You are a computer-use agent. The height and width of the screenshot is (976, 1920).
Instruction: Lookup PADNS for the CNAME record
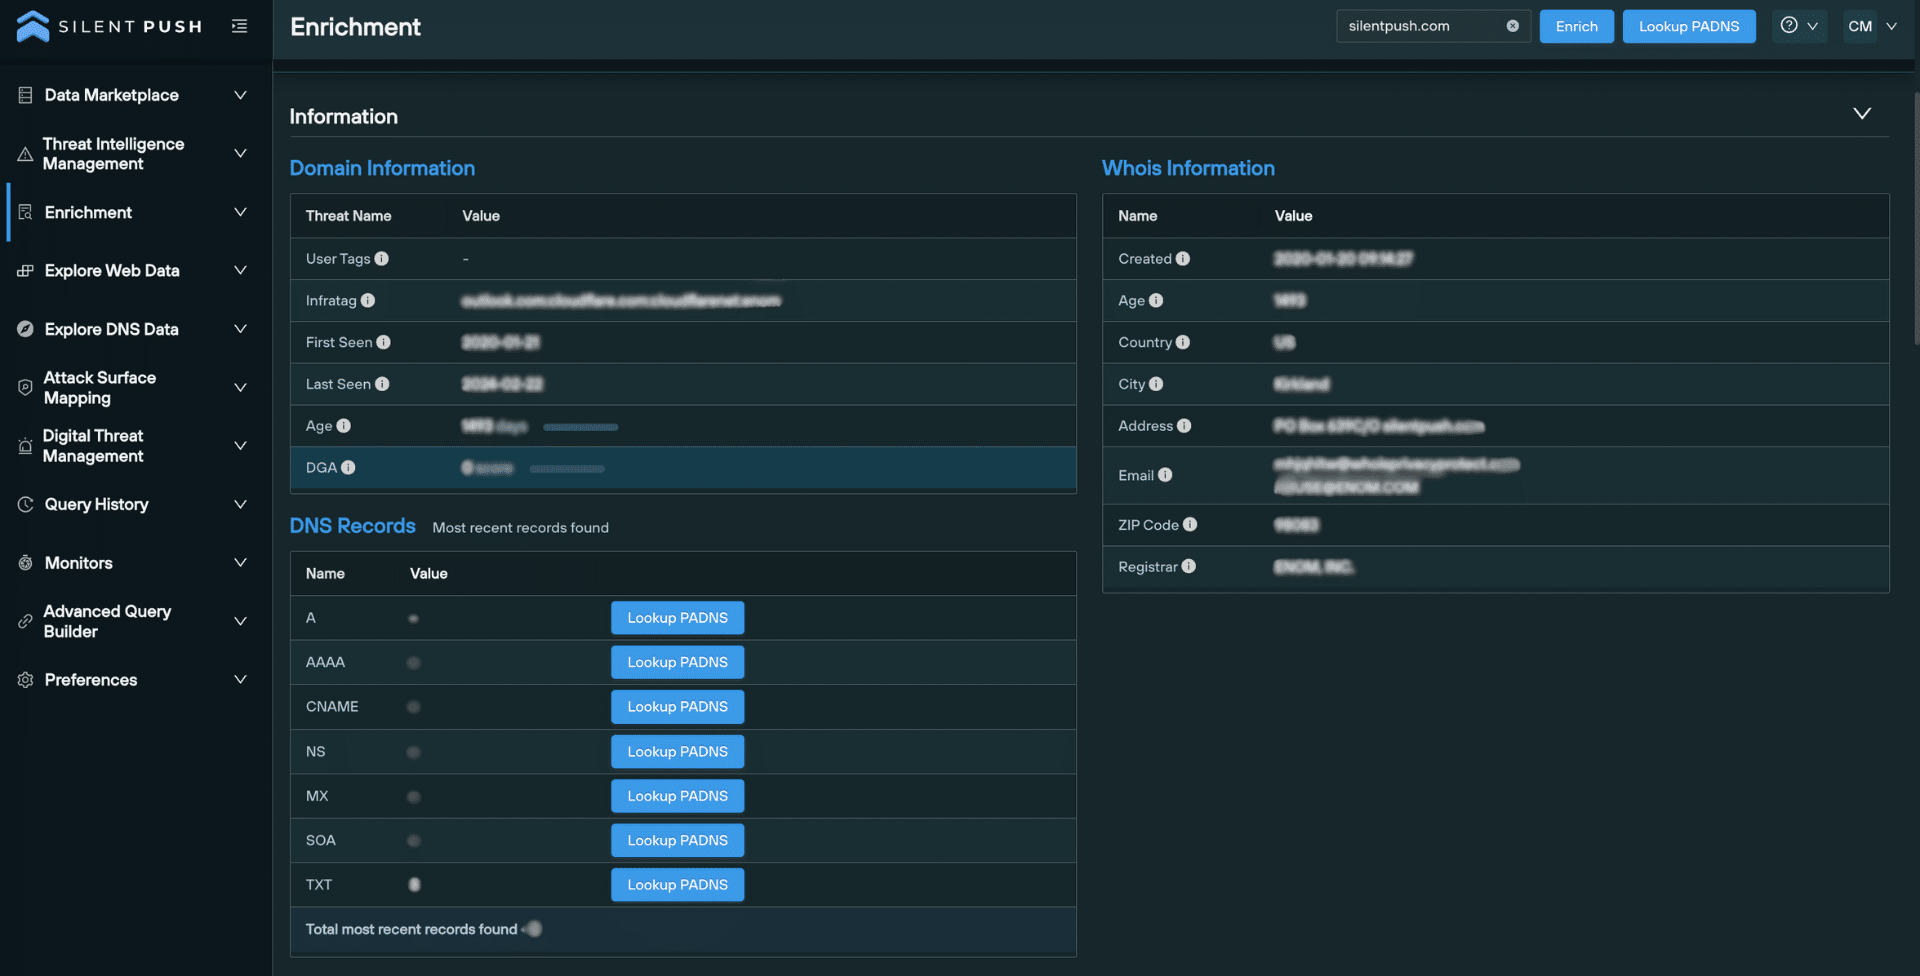677,707
